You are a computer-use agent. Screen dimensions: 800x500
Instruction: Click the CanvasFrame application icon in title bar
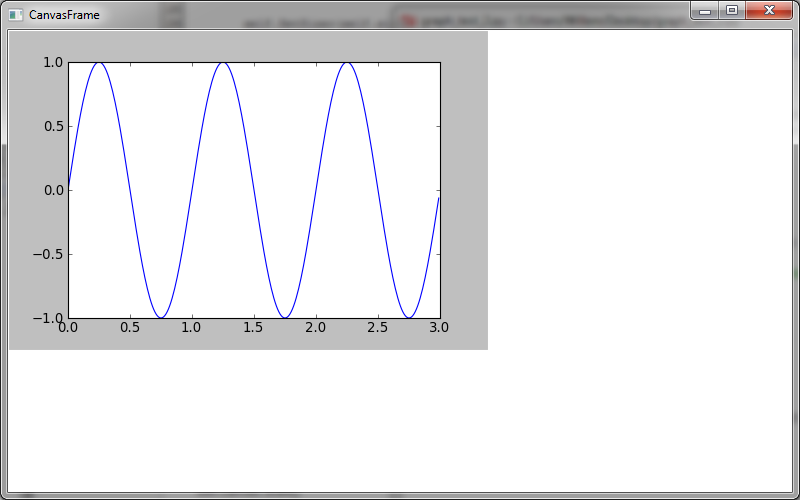click(15, 15)
